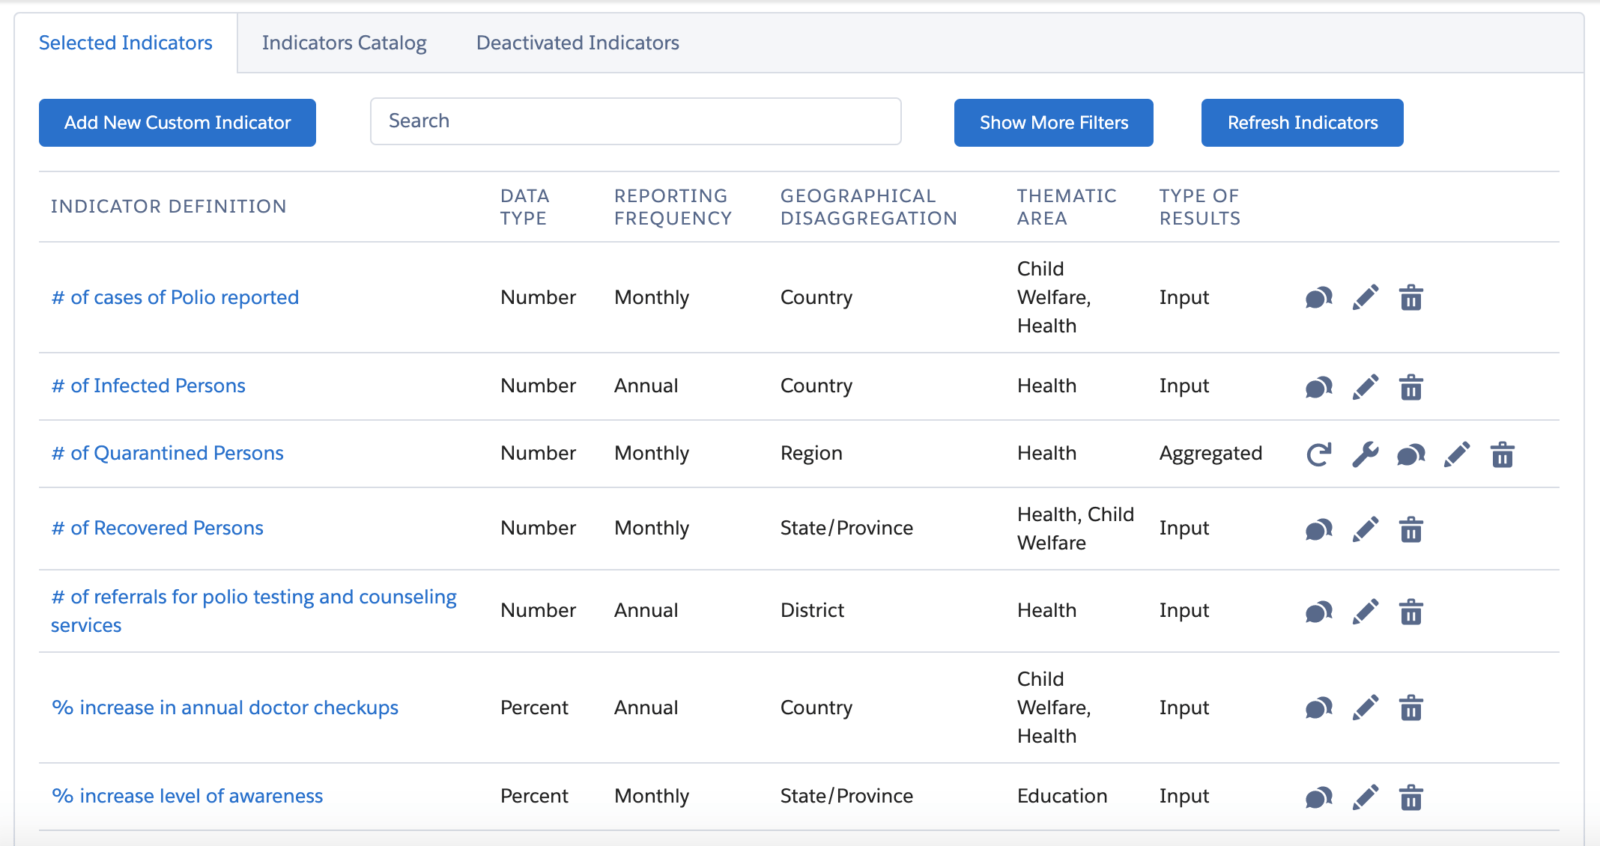Image resolution: width=1600 pixels, height=846 pixels.
Task: Open comments for '% increase level of awareness'
Action: point(1319,797)
